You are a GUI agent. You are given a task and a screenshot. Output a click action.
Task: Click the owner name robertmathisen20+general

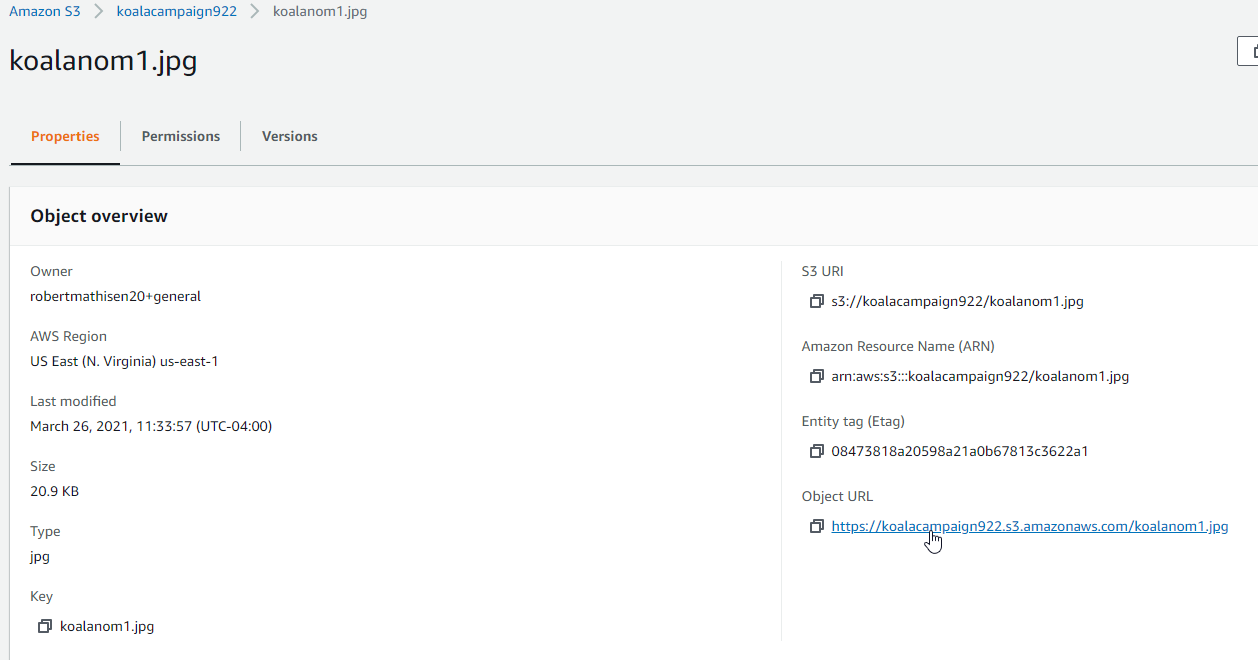(x=115, y=295)
